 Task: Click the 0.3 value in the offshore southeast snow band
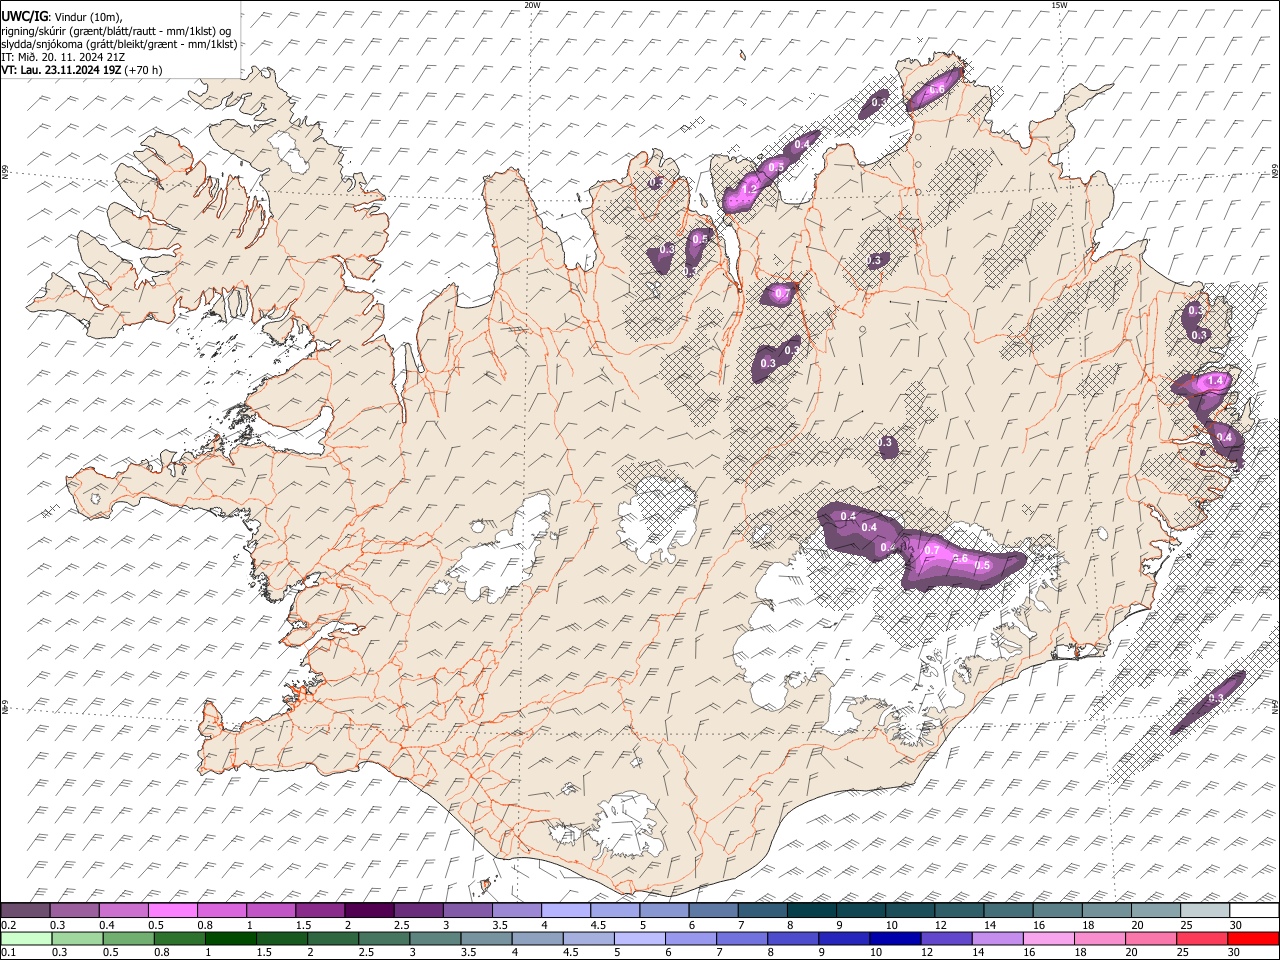tap(1216, 698)
